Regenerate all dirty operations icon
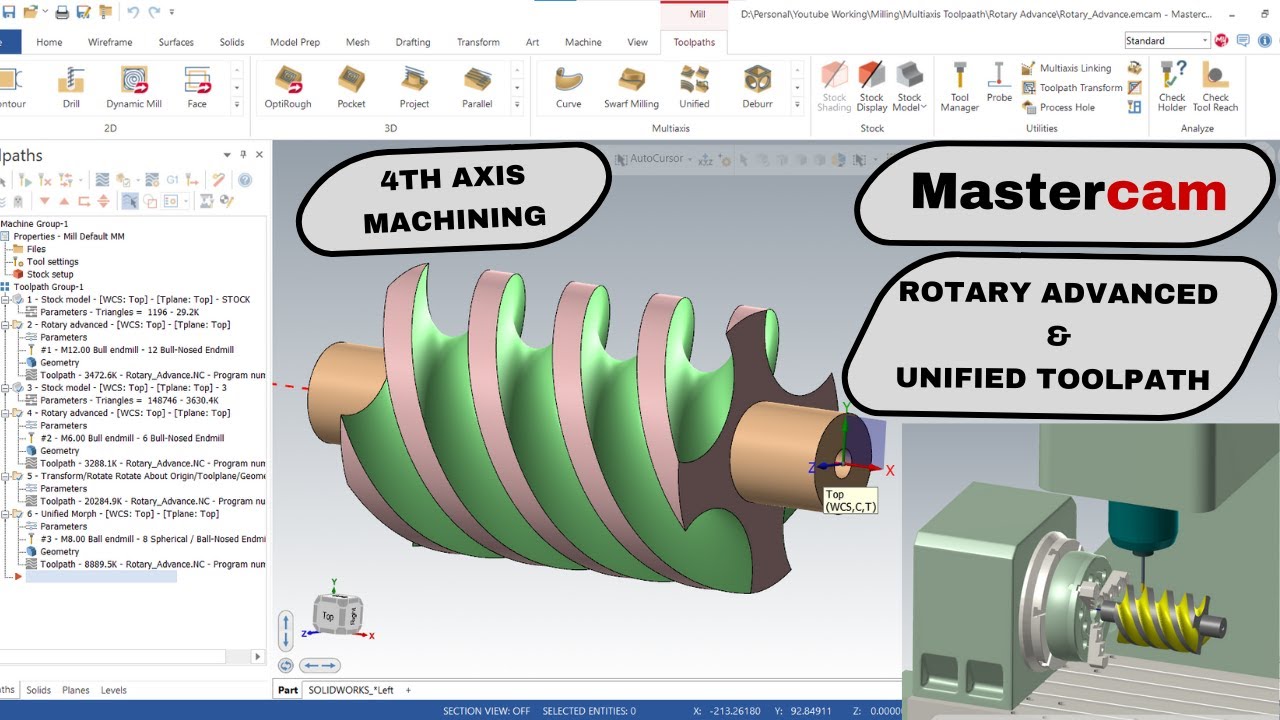 (x=45, y=180)
